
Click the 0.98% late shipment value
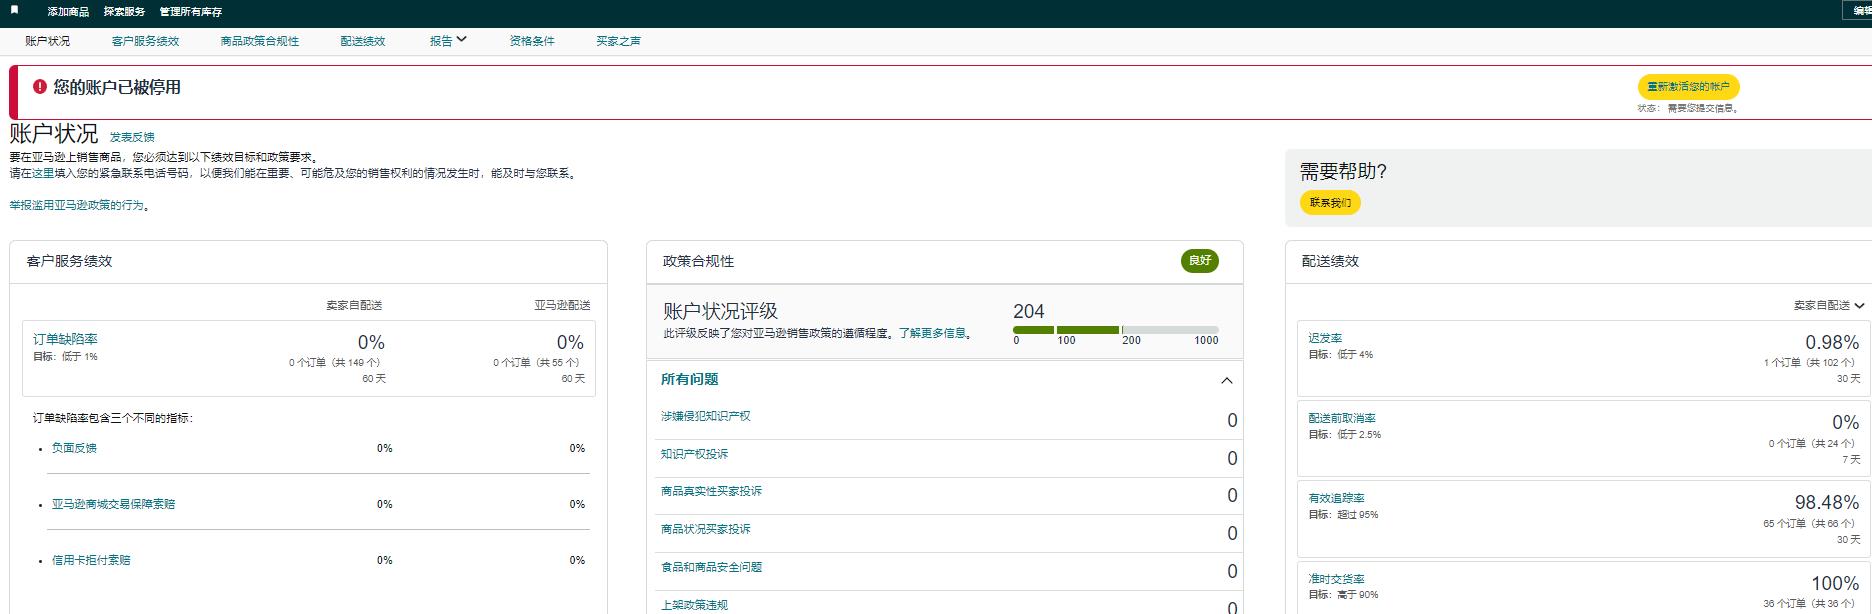click(1832, 342)
